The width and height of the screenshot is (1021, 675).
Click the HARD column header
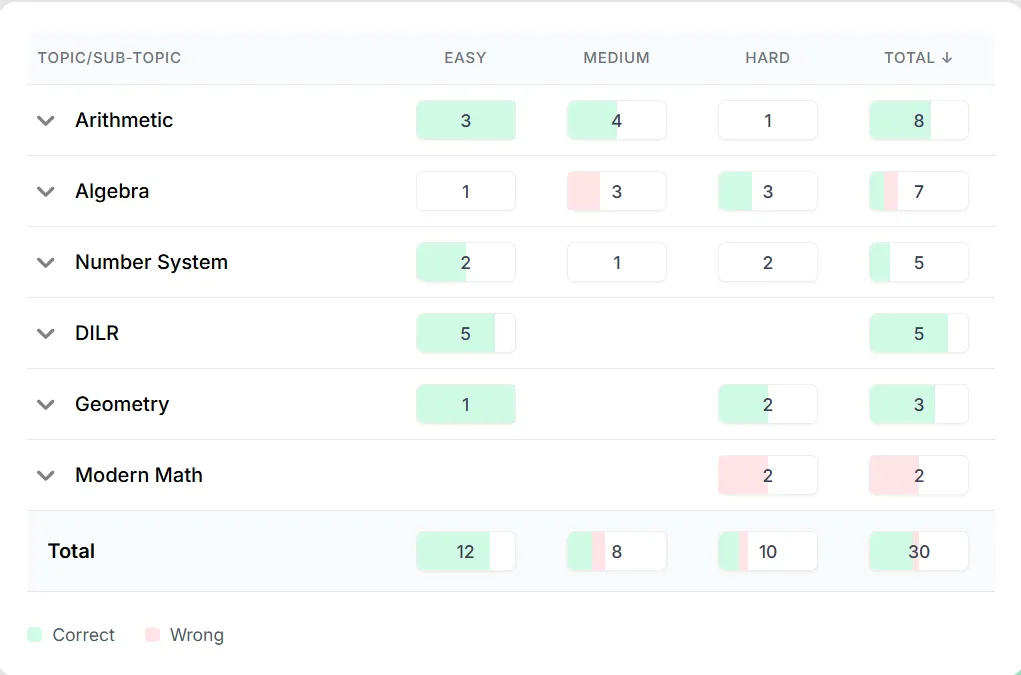pyautogui.click(x=767, y=58)
